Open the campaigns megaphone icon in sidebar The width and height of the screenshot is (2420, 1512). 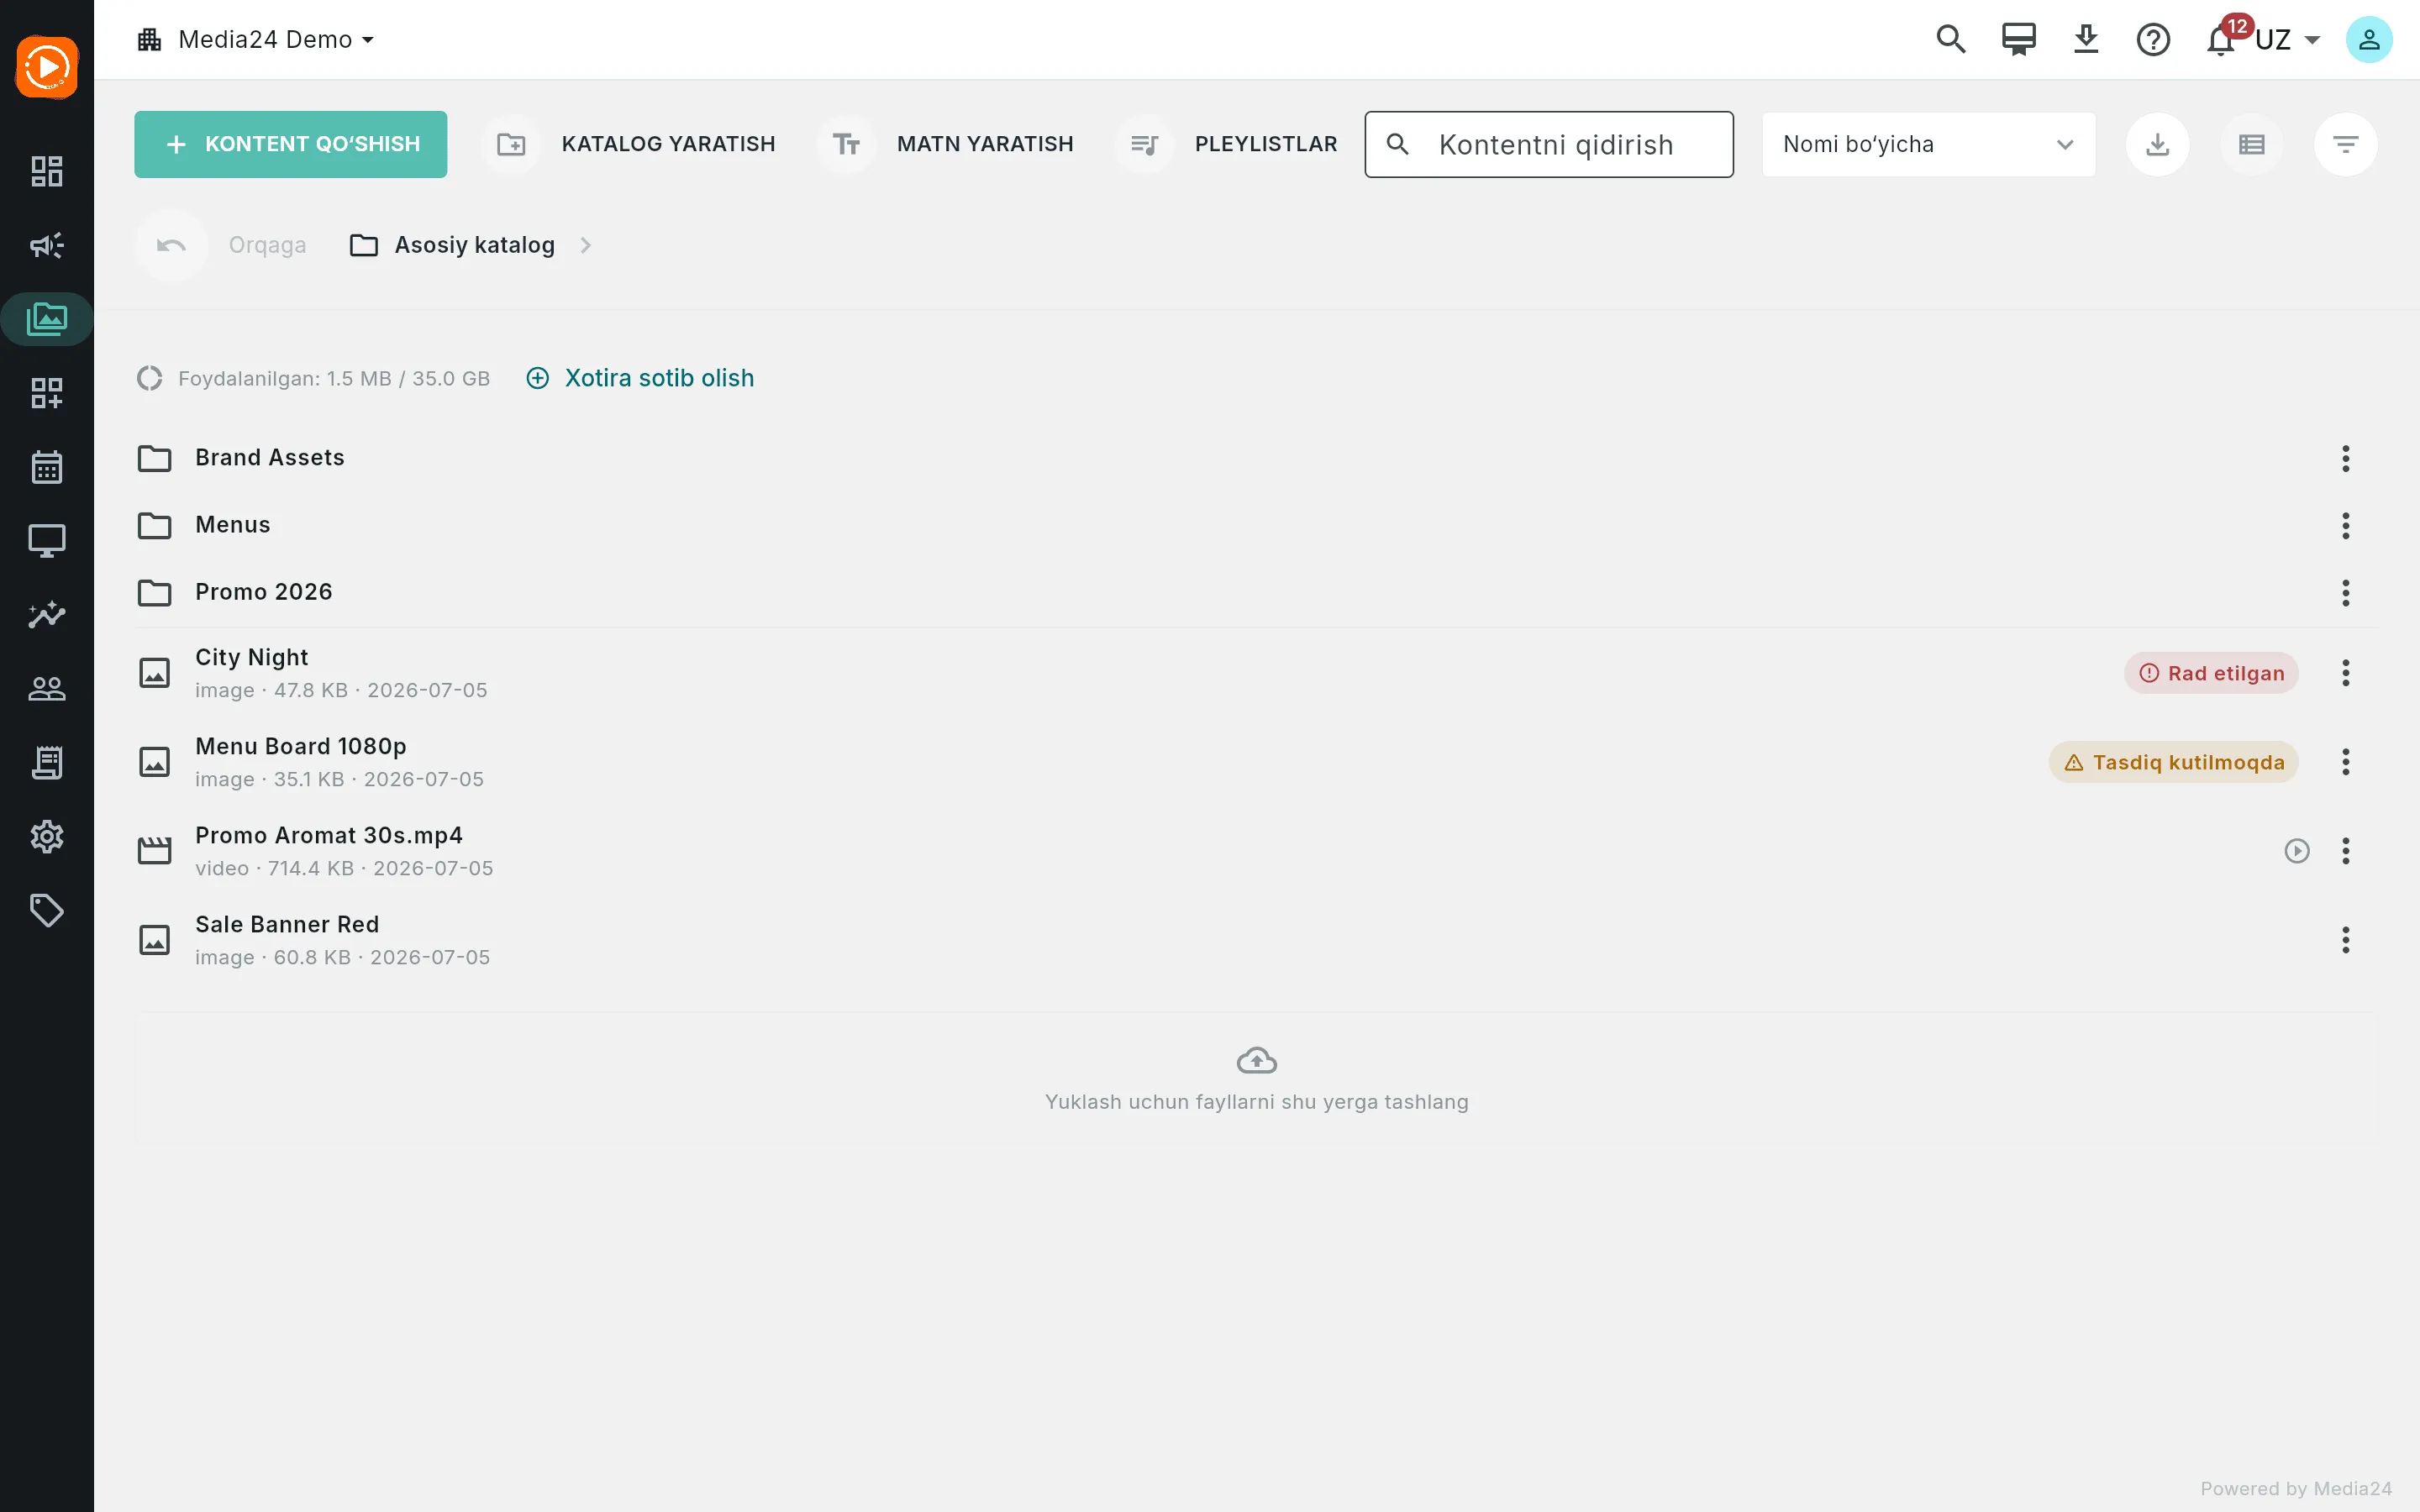(x=47, y=245)
